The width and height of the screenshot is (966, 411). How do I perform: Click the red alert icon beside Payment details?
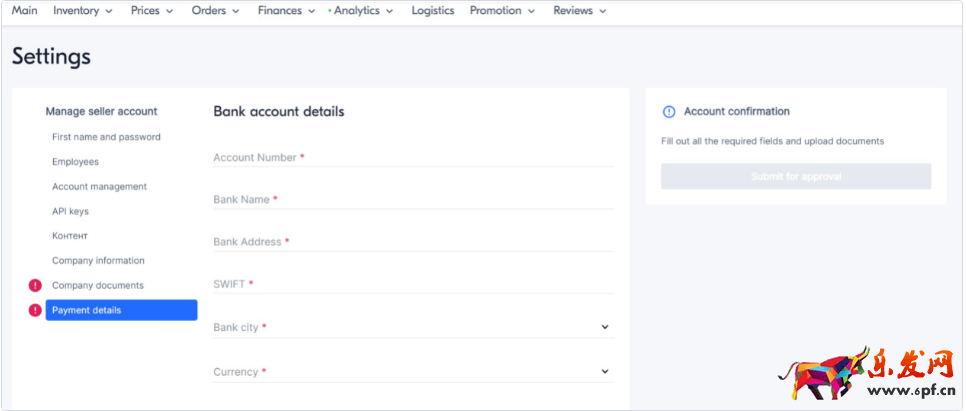coord(36,310)
